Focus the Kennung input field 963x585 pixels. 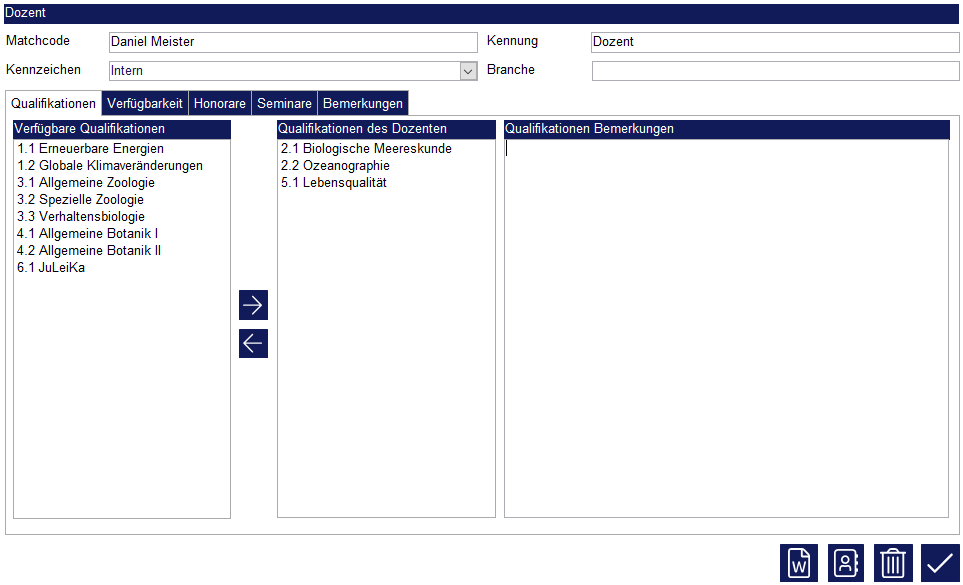[x=775, y=42]
